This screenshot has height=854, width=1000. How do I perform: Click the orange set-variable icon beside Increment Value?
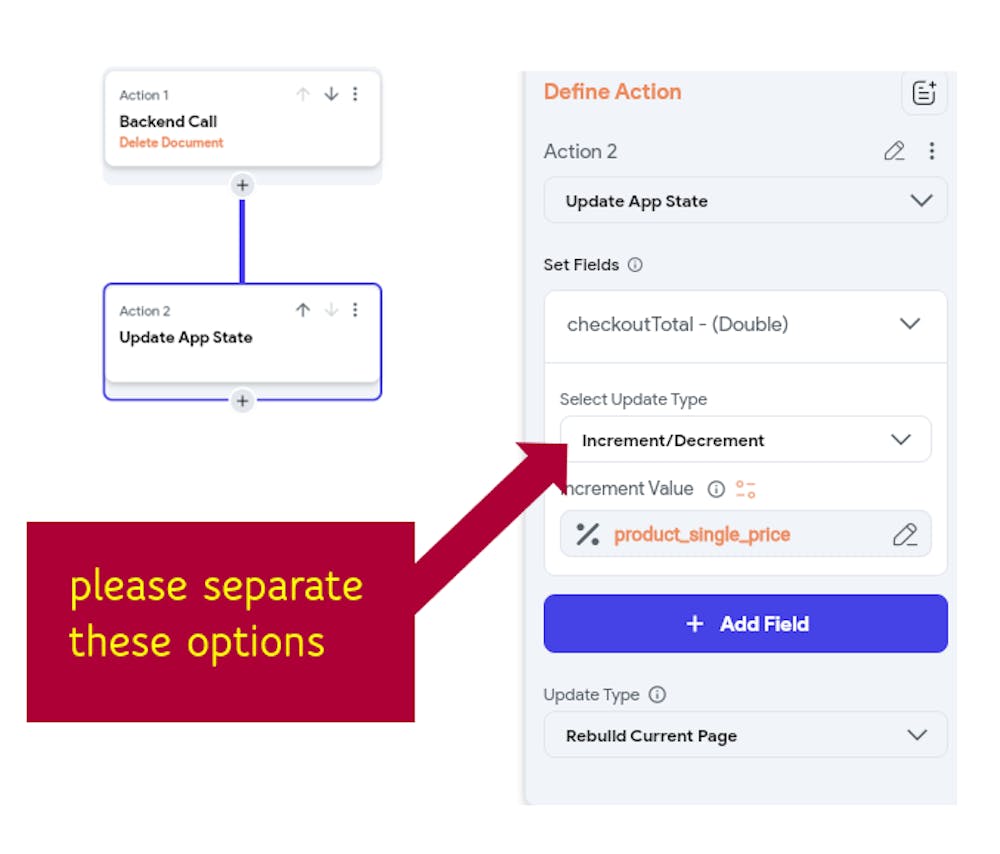[743, 489]
